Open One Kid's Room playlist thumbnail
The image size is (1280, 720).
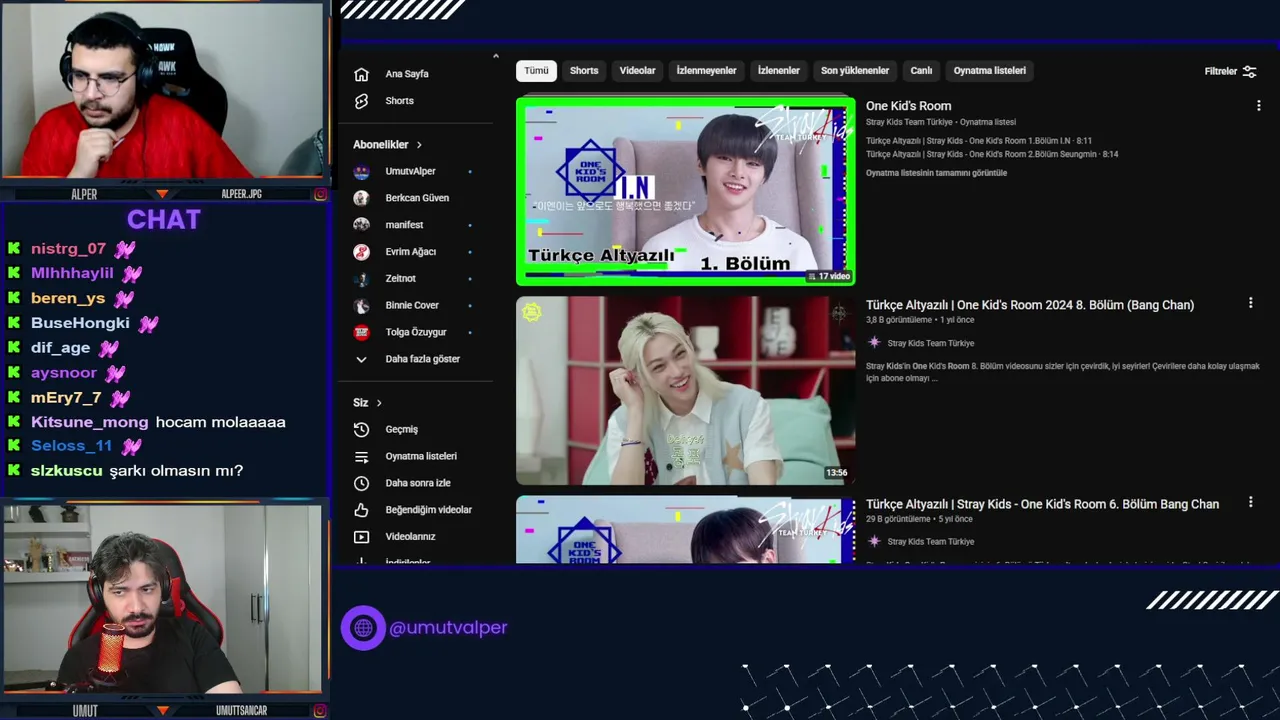[x=685, y=191]
